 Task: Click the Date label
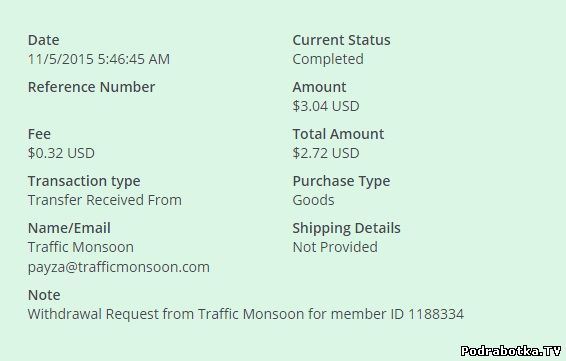(43, 40)
